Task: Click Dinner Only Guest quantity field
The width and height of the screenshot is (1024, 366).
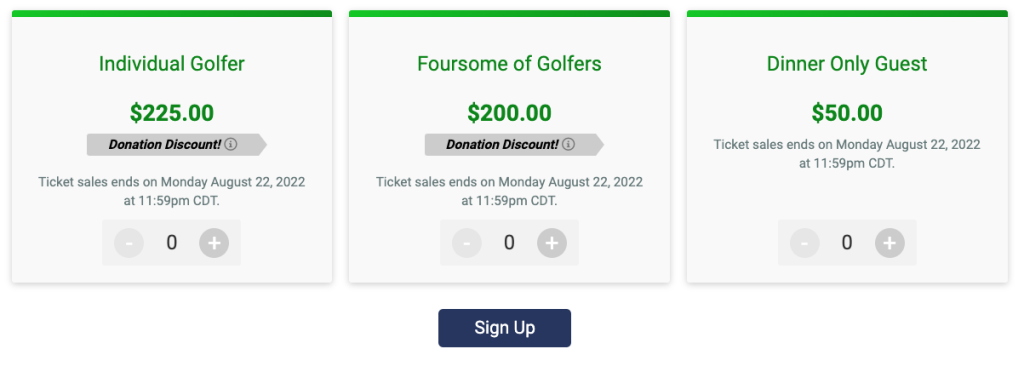Action: click(847, 243)
